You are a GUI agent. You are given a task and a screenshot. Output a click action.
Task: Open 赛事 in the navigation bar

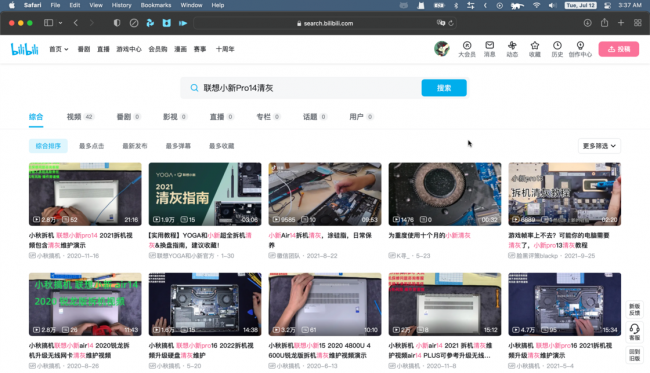point(200,49)
